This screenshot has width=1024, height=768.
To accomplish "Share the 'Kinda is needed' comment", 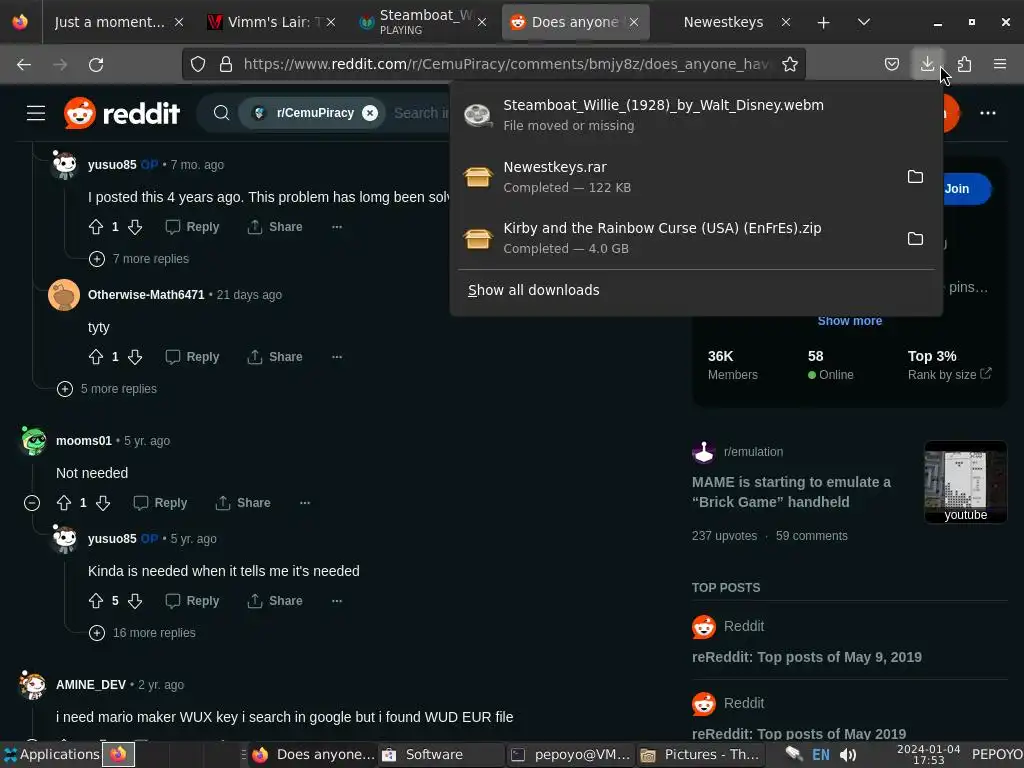I will point(275,601).
